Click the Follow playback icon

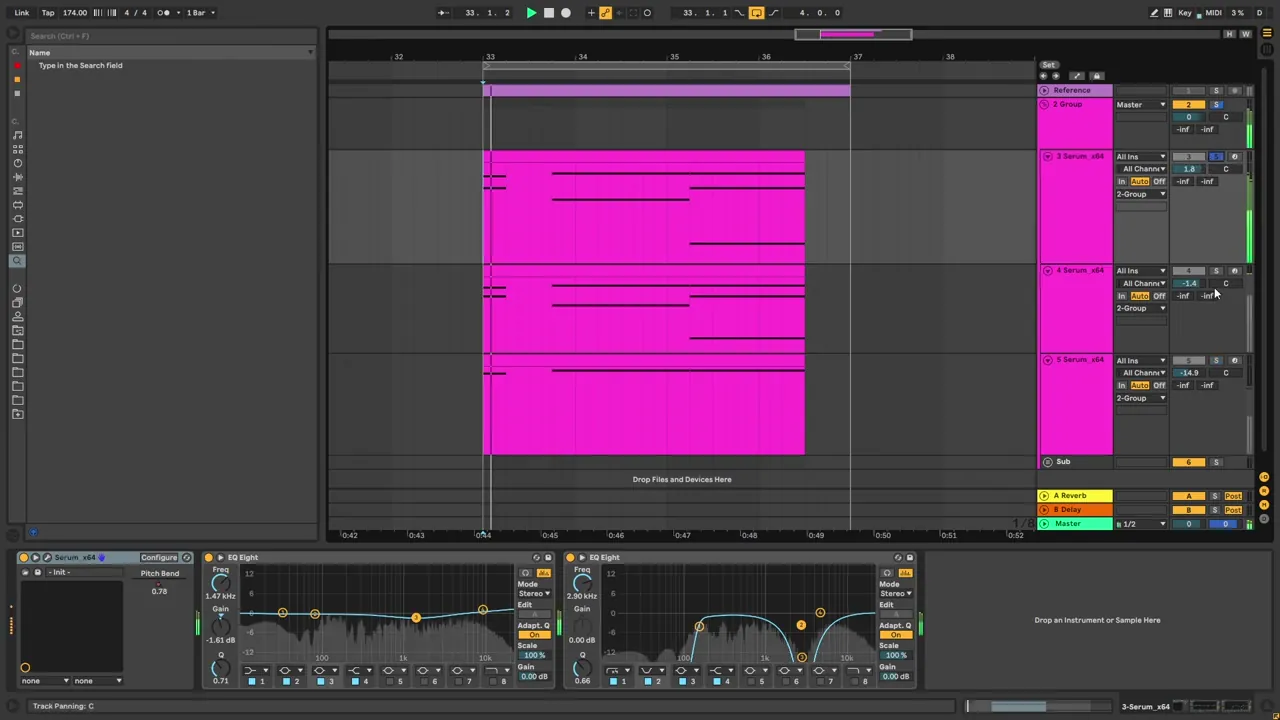pos(443,13)
